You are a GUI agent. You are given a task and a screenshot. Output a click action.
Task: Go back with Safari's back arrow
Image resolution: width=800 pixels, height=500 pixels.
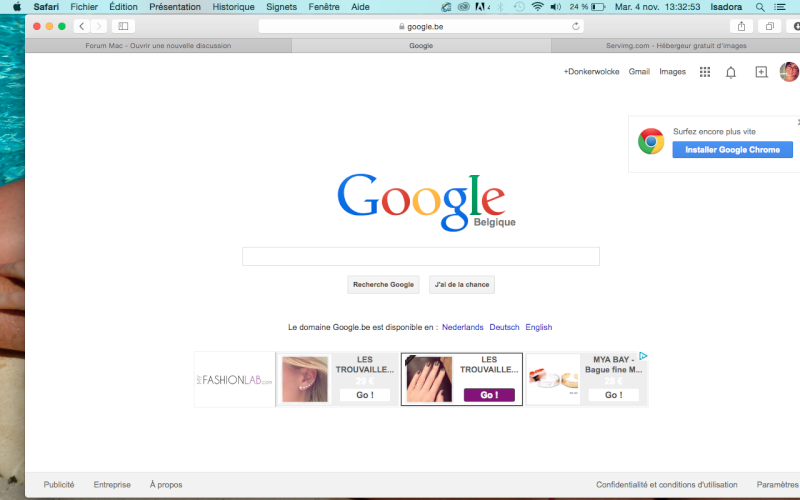[x=82, y=26]
